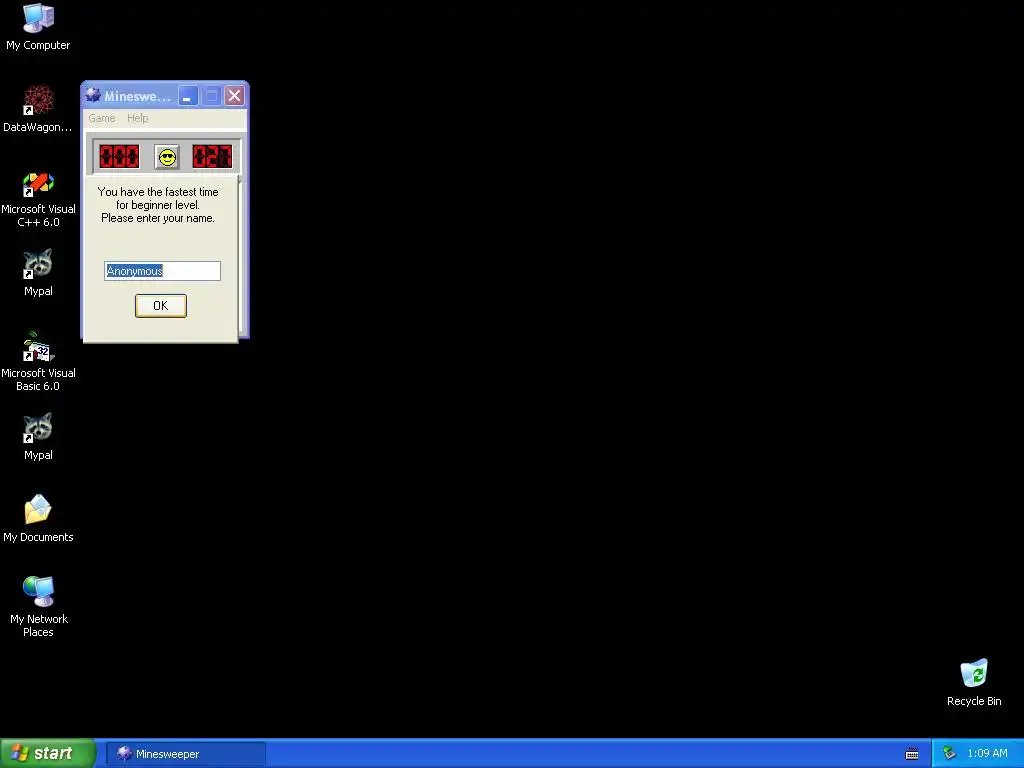The width and height of the screenshot is (1024, 768).
Task: Open the Start menu
Action: point(48,753)
